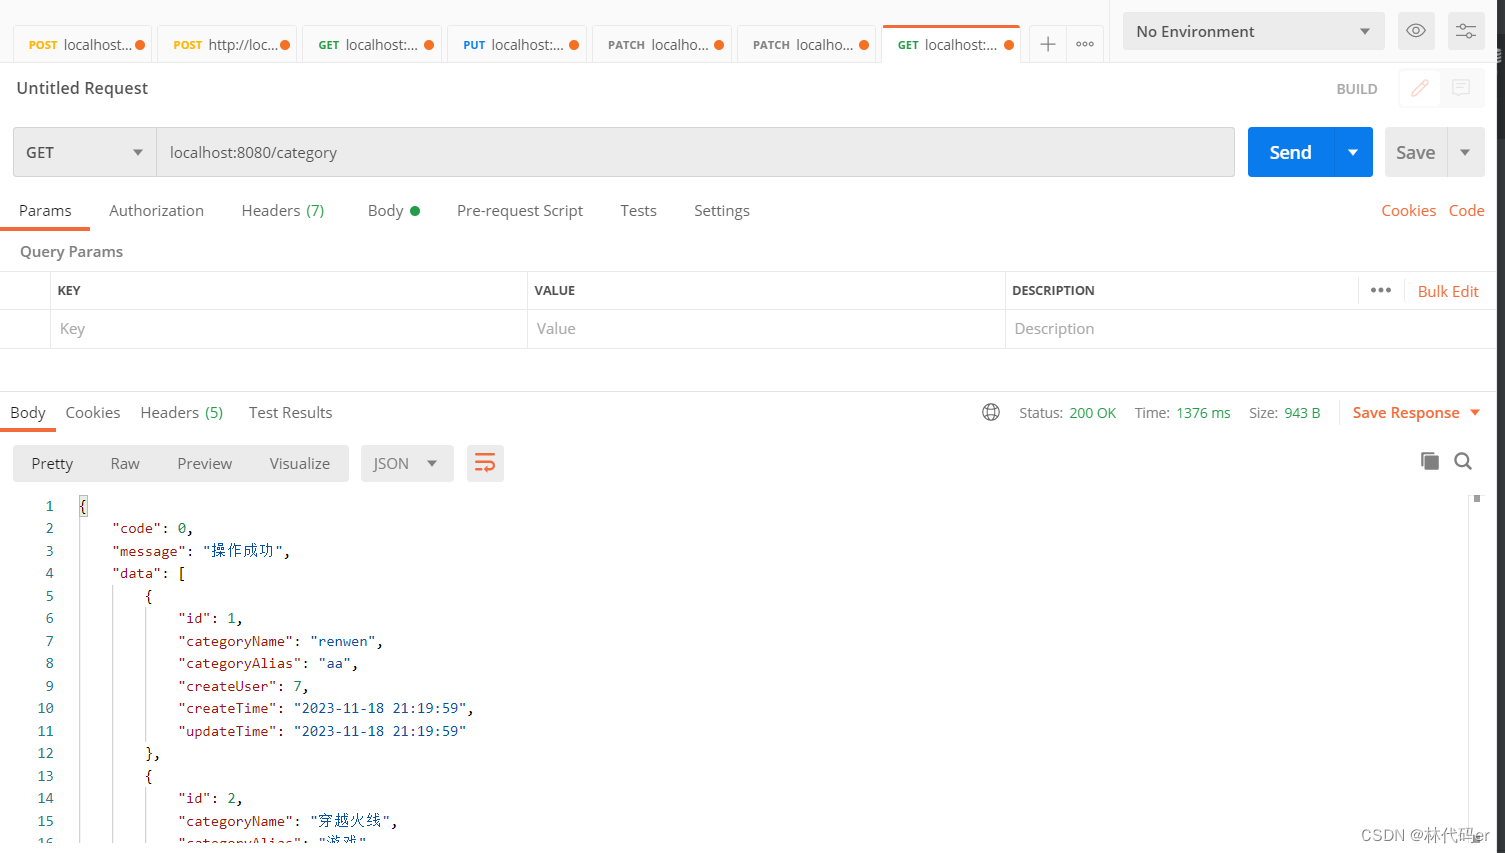1505x853 pixels.
Task: Click the query param Value field
Action: pos(766,329)
